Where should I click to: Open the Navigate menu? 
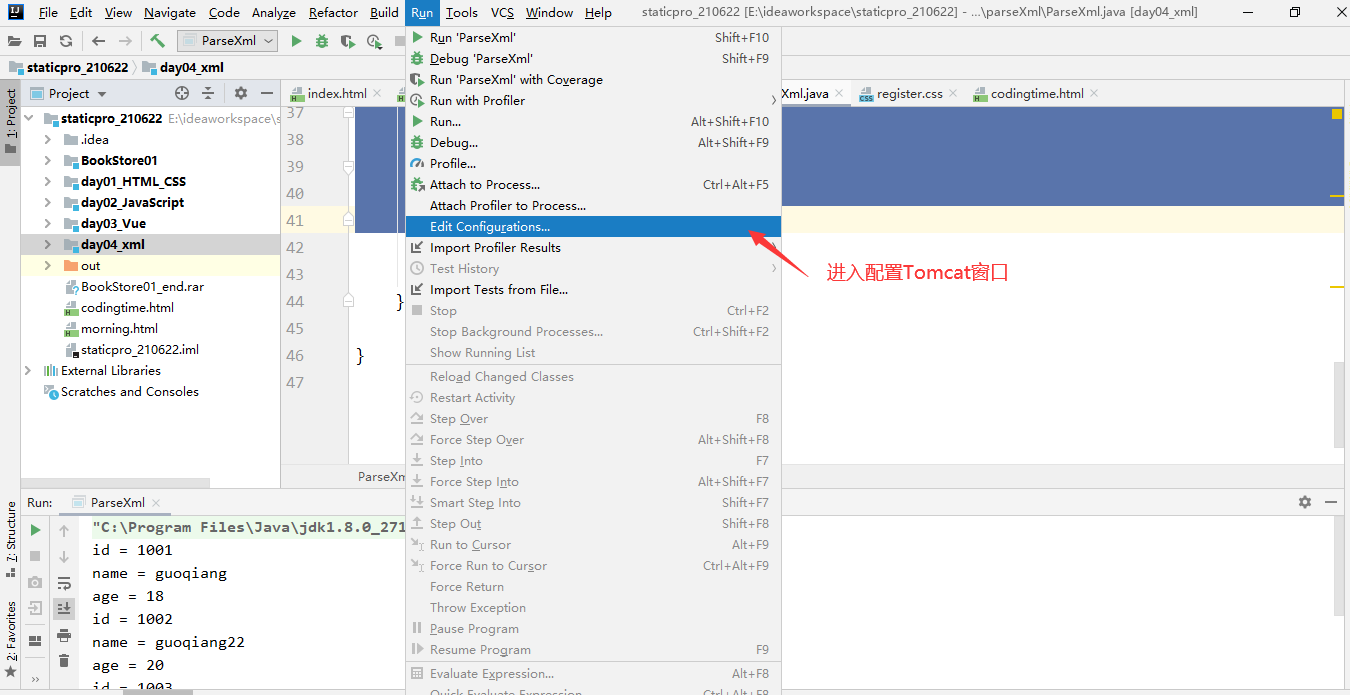click(x=170, y=13)
